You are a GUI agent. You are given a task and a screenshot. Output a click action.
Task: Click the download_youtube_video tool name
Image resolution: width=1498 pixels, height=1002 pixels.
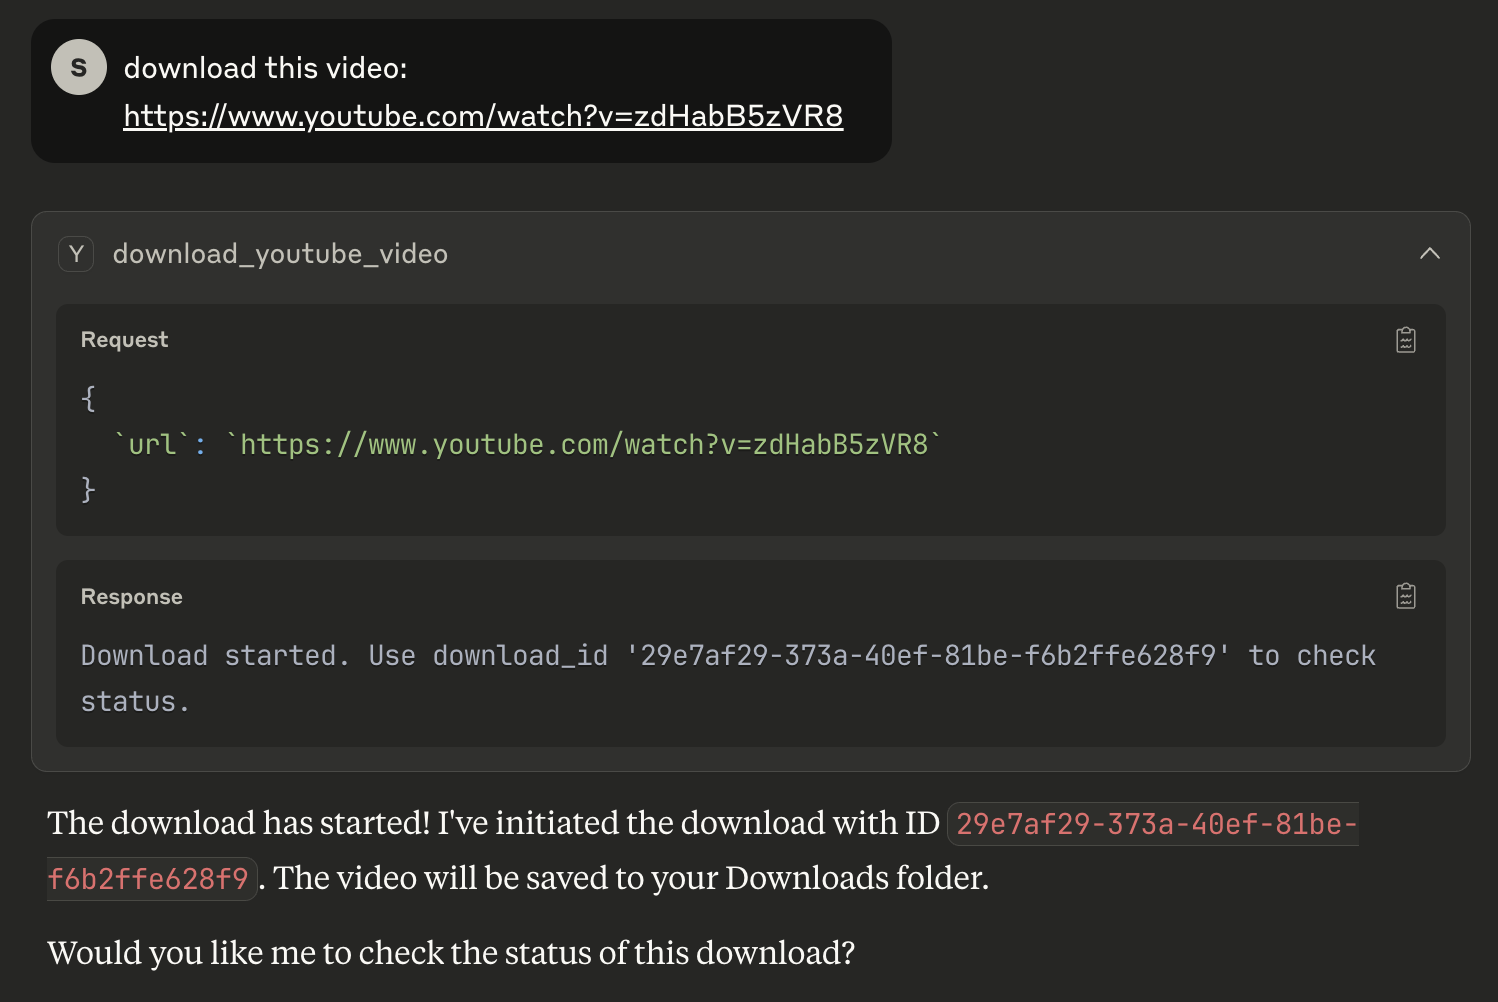[x=280, y=254]
